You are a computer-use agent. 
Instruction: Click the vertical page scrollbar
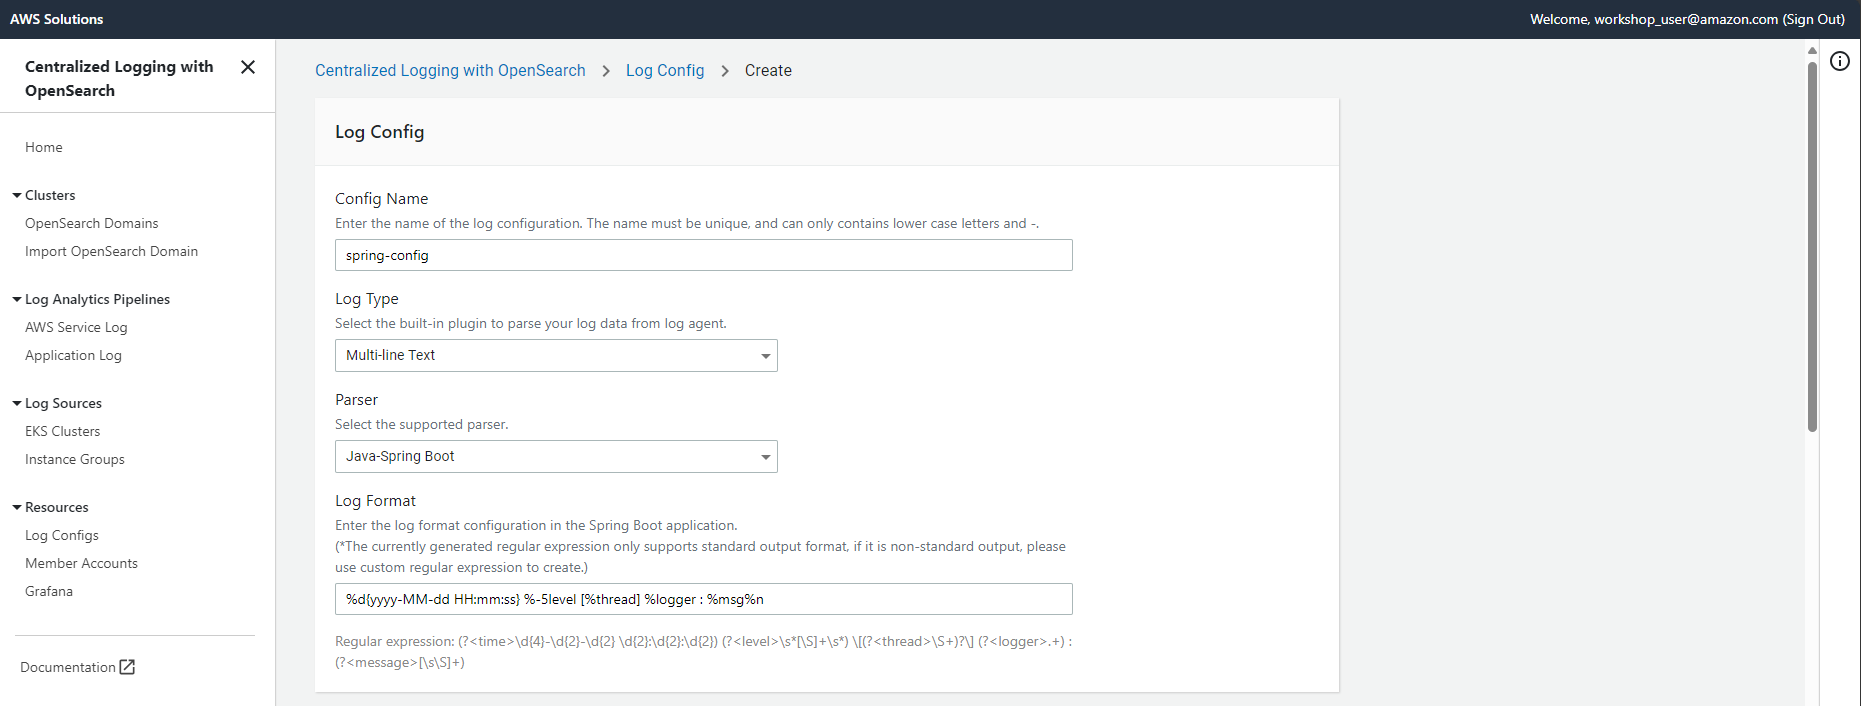[1811, 250]
